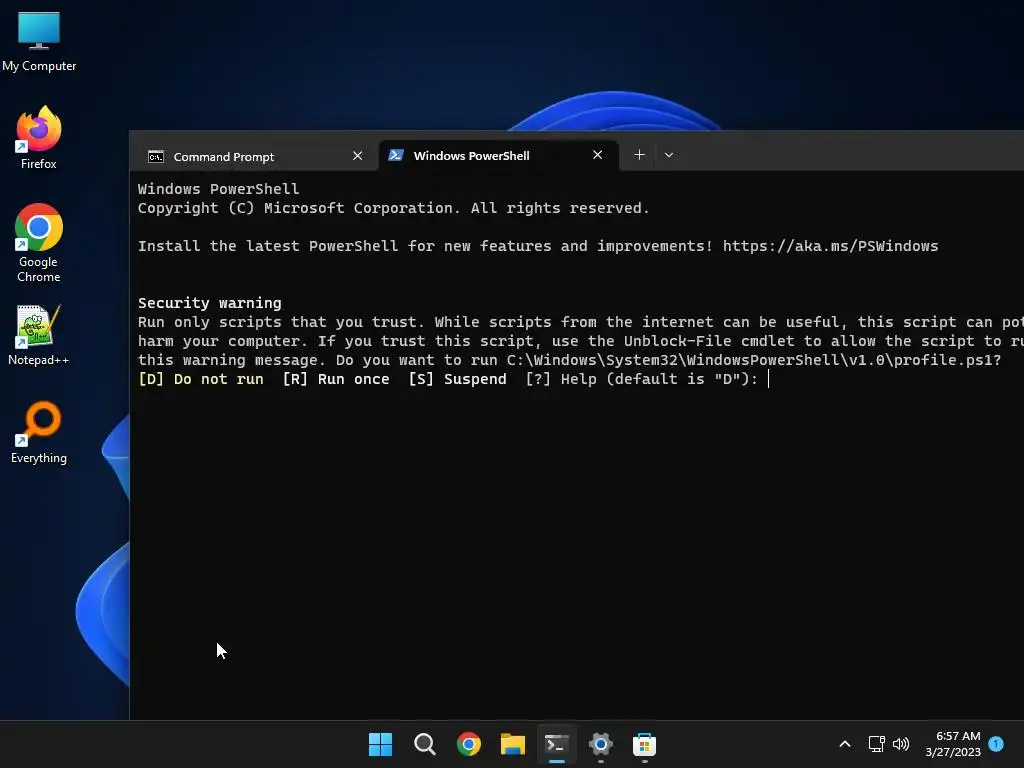Click the aka.ms/PSWindows link
This screenshot has height=768, width=1024.
(x=830, y=246)
